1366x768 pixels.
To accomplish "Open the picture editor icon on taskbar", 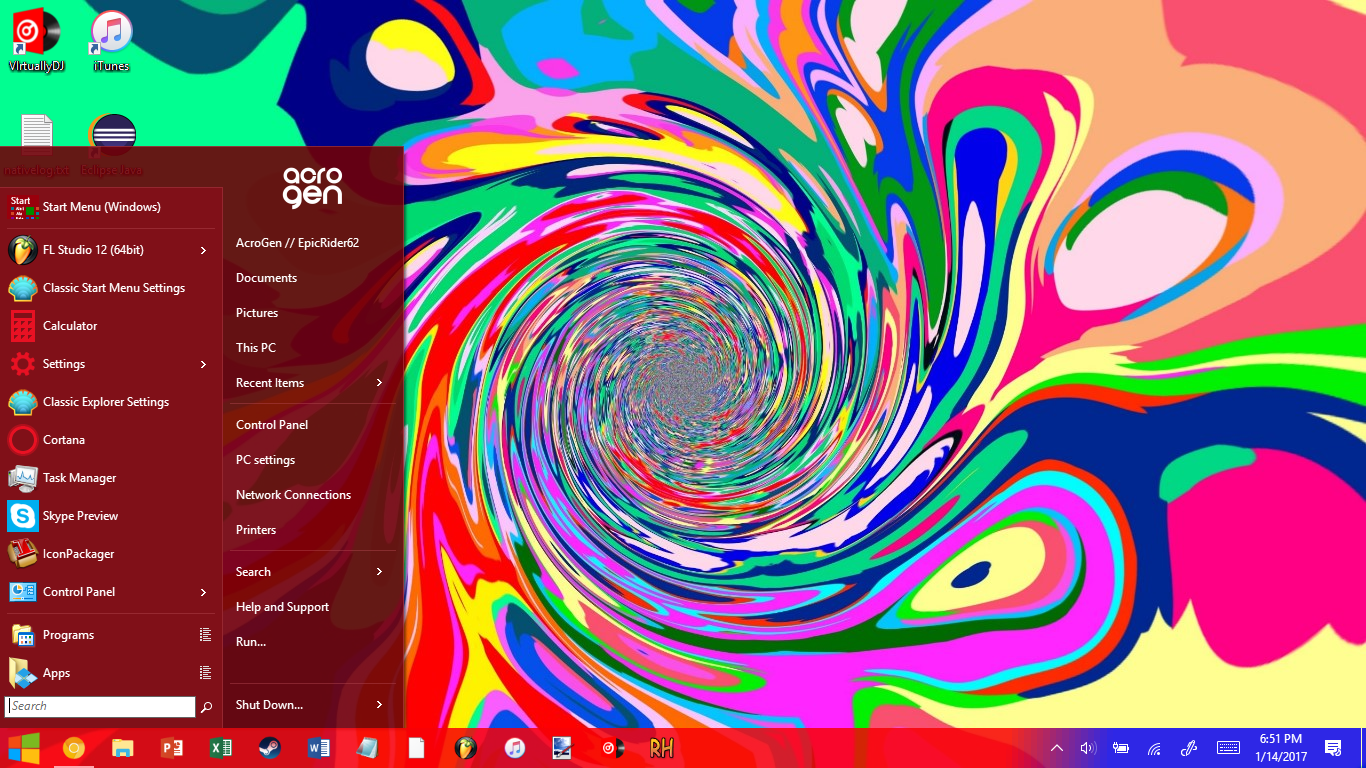I will point(563,748).
